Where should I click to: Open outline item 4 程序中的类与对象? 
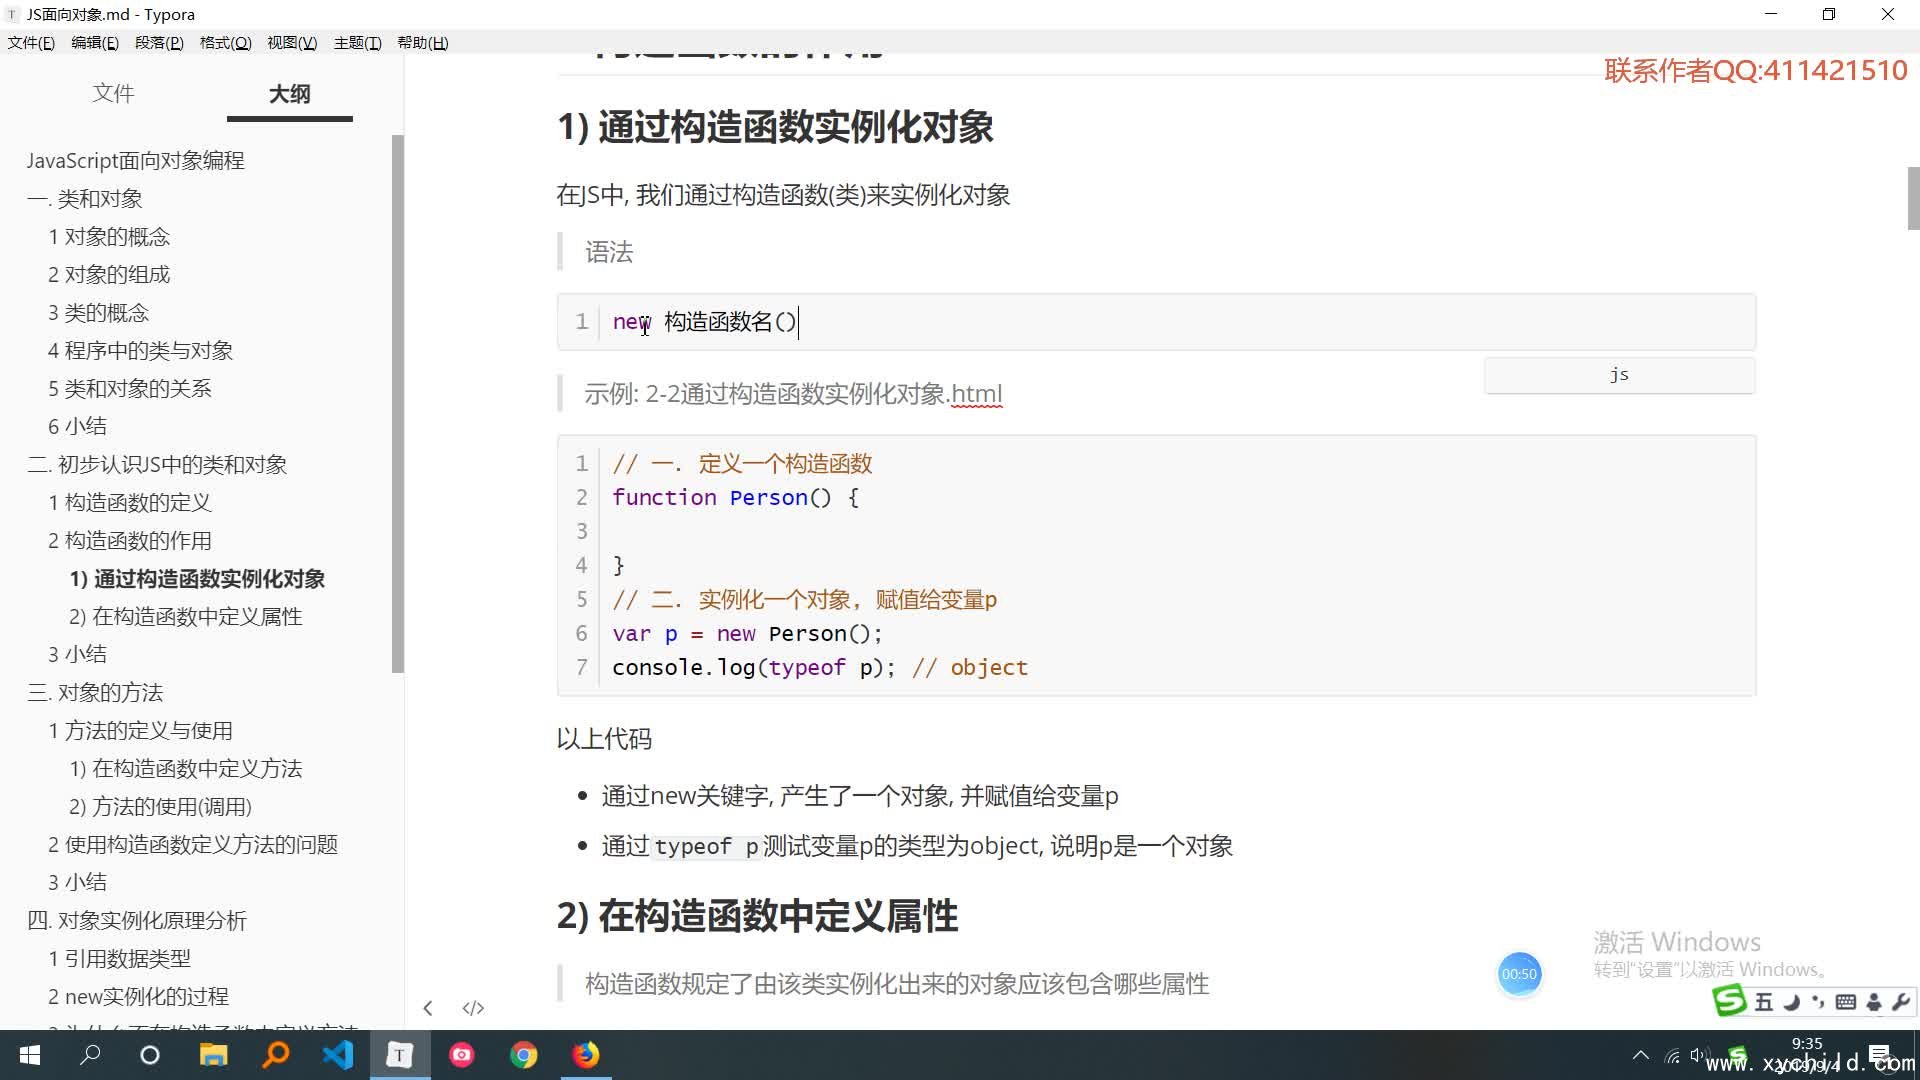[x=140, y=351]
